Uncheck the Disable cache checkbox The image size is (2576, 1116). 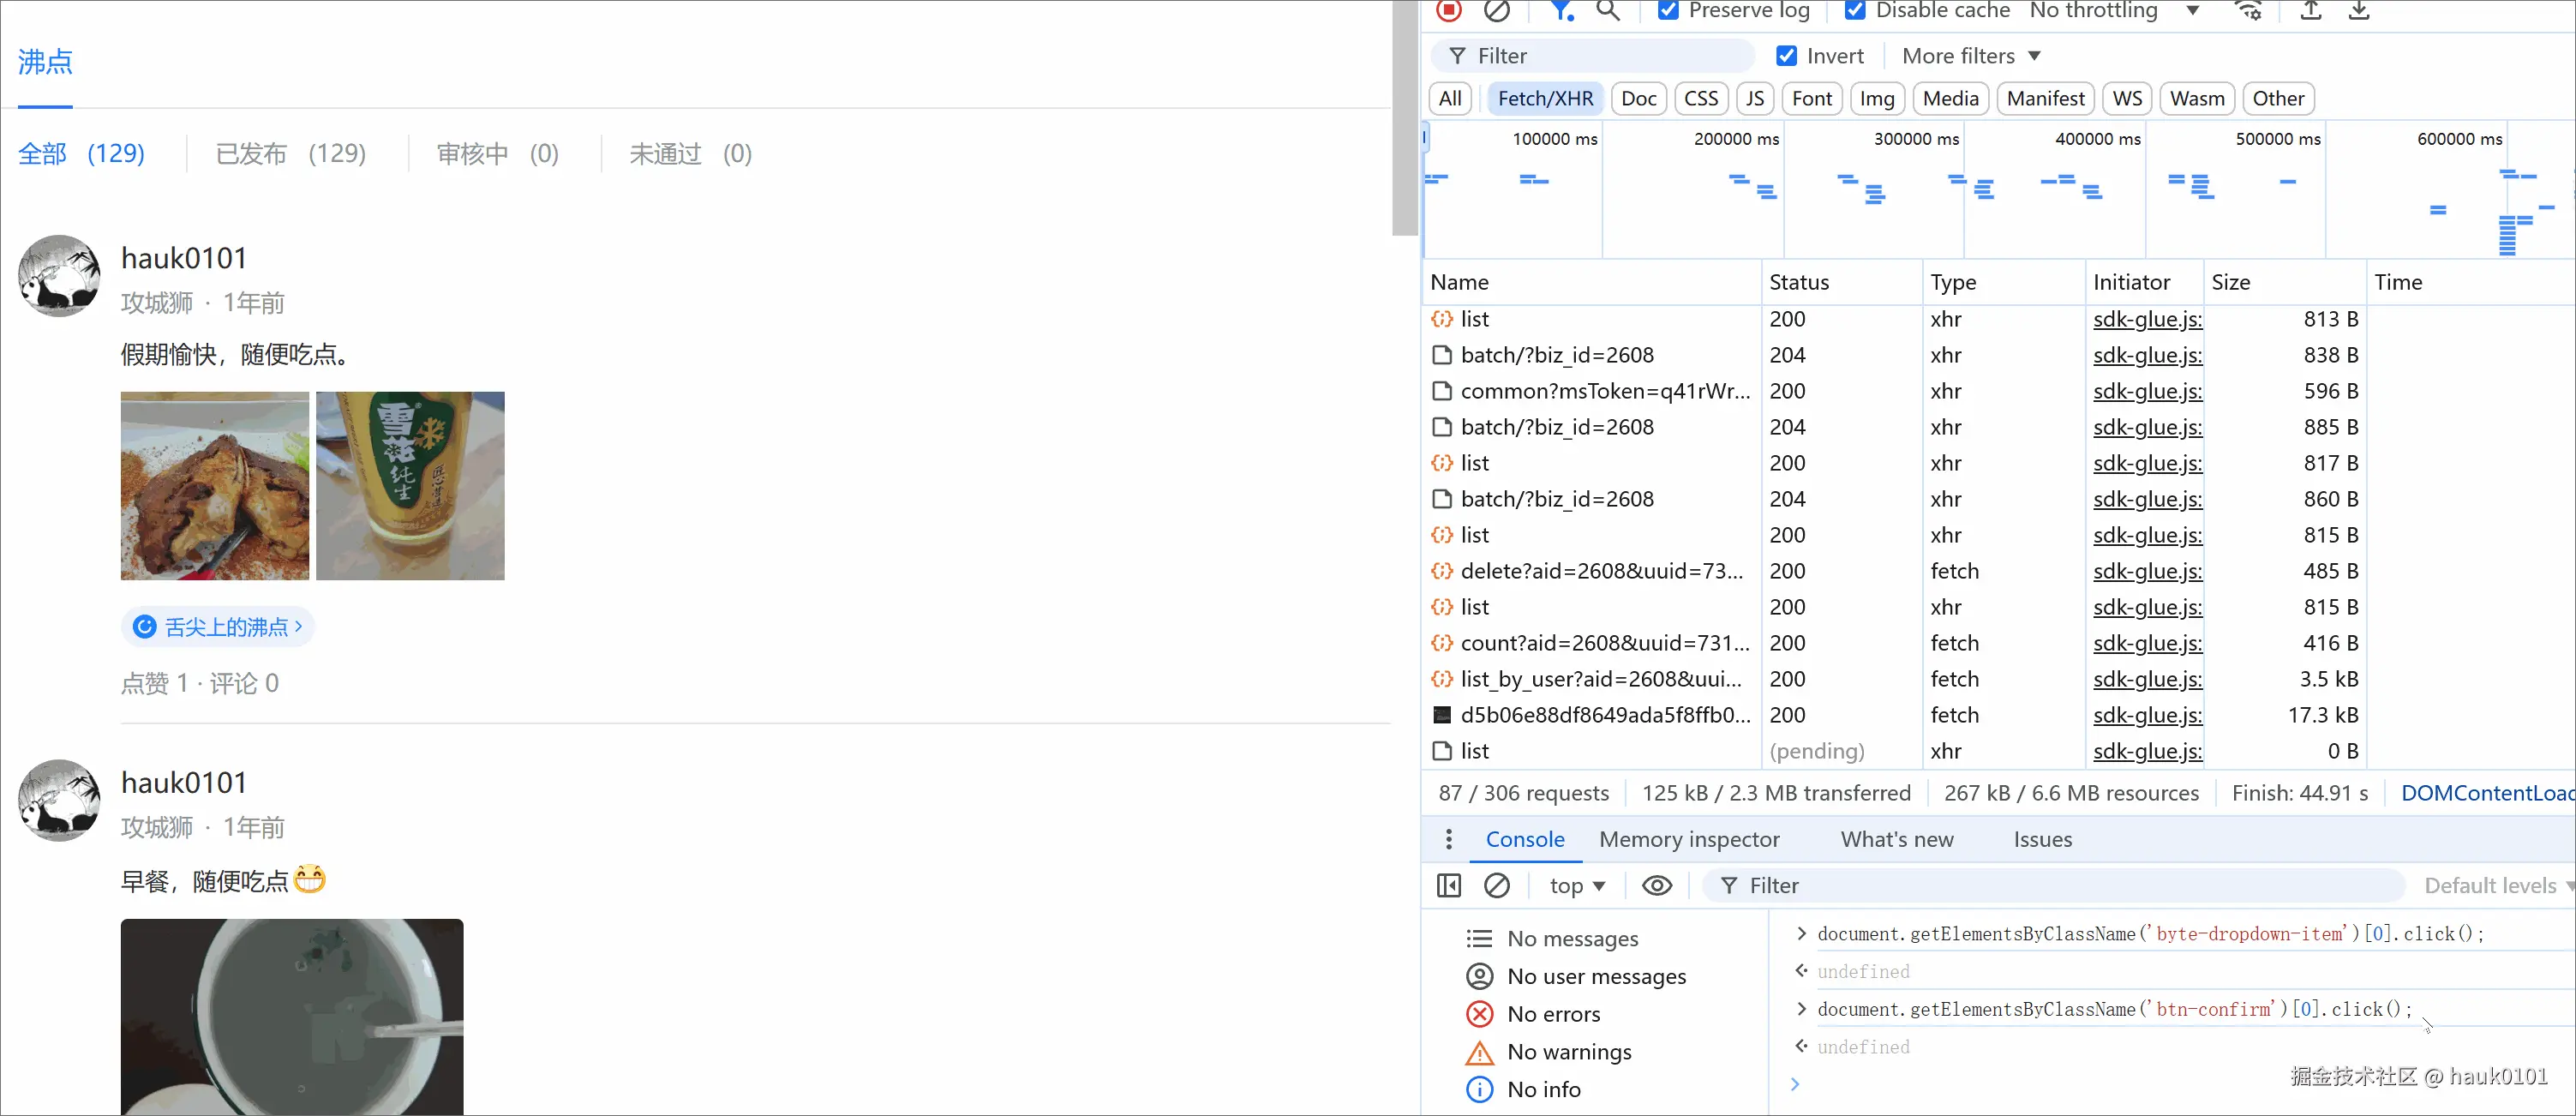[x=1855, y=10]
